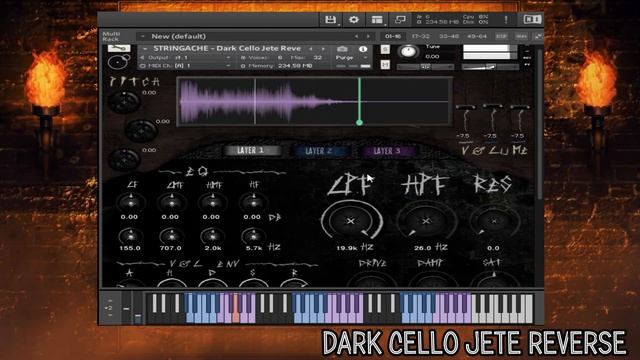Viewport: 640px width, 360px height.
Task: Select rack page 33-48
Action: coord(449,36)
